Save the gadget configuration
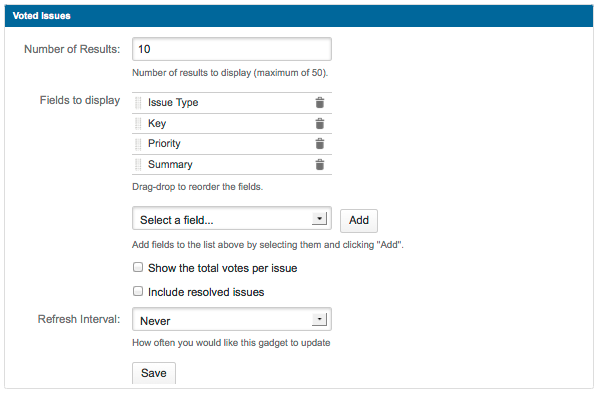Image resolution: width=597 pixels, height=395 pixels. (154, 373)
